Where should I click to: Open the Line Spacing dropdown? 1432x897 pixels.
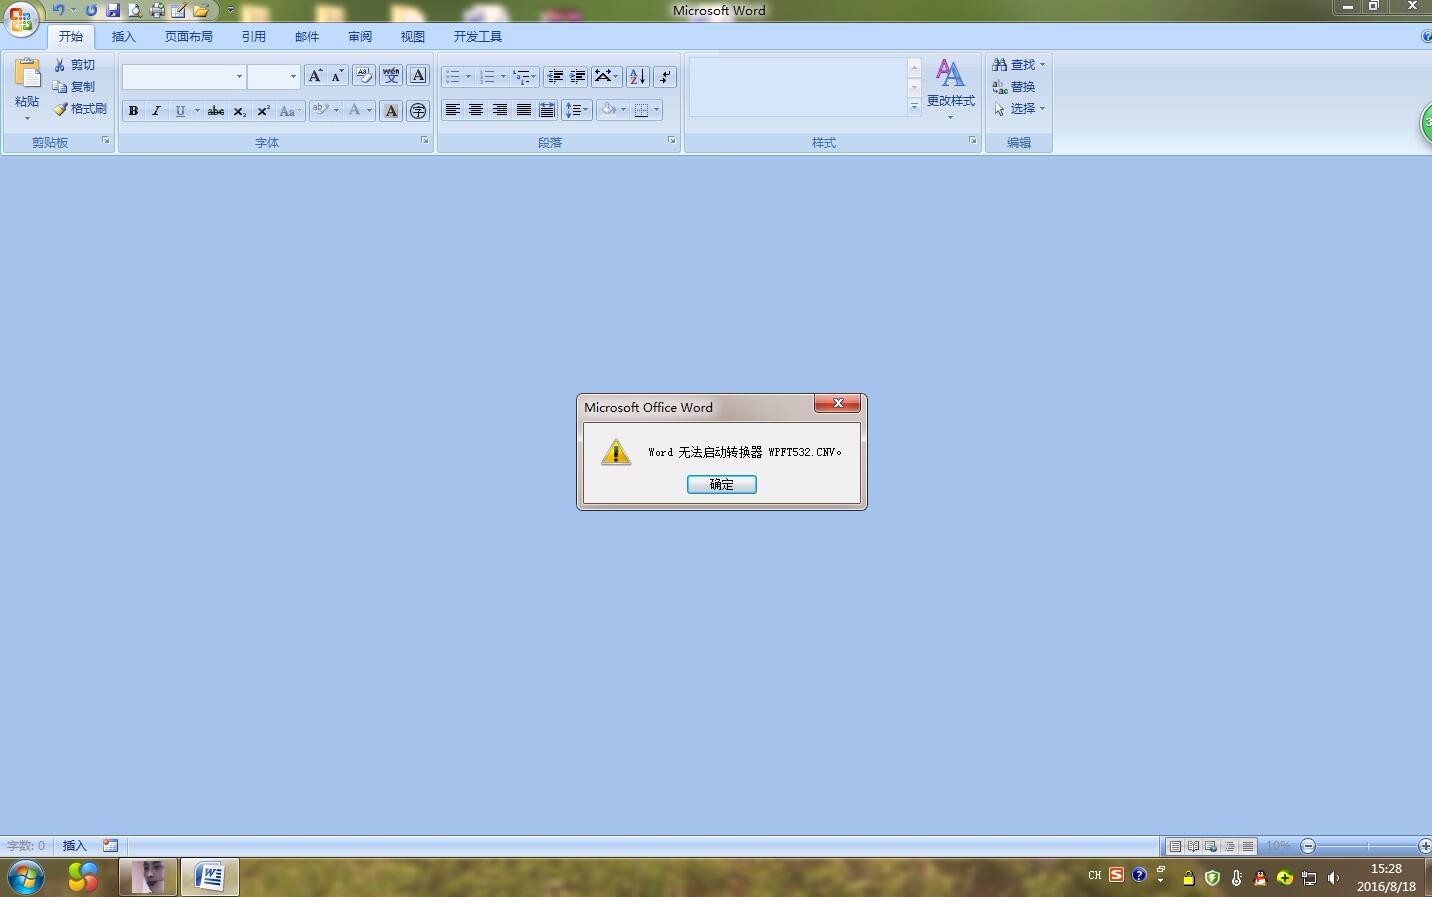576,110
